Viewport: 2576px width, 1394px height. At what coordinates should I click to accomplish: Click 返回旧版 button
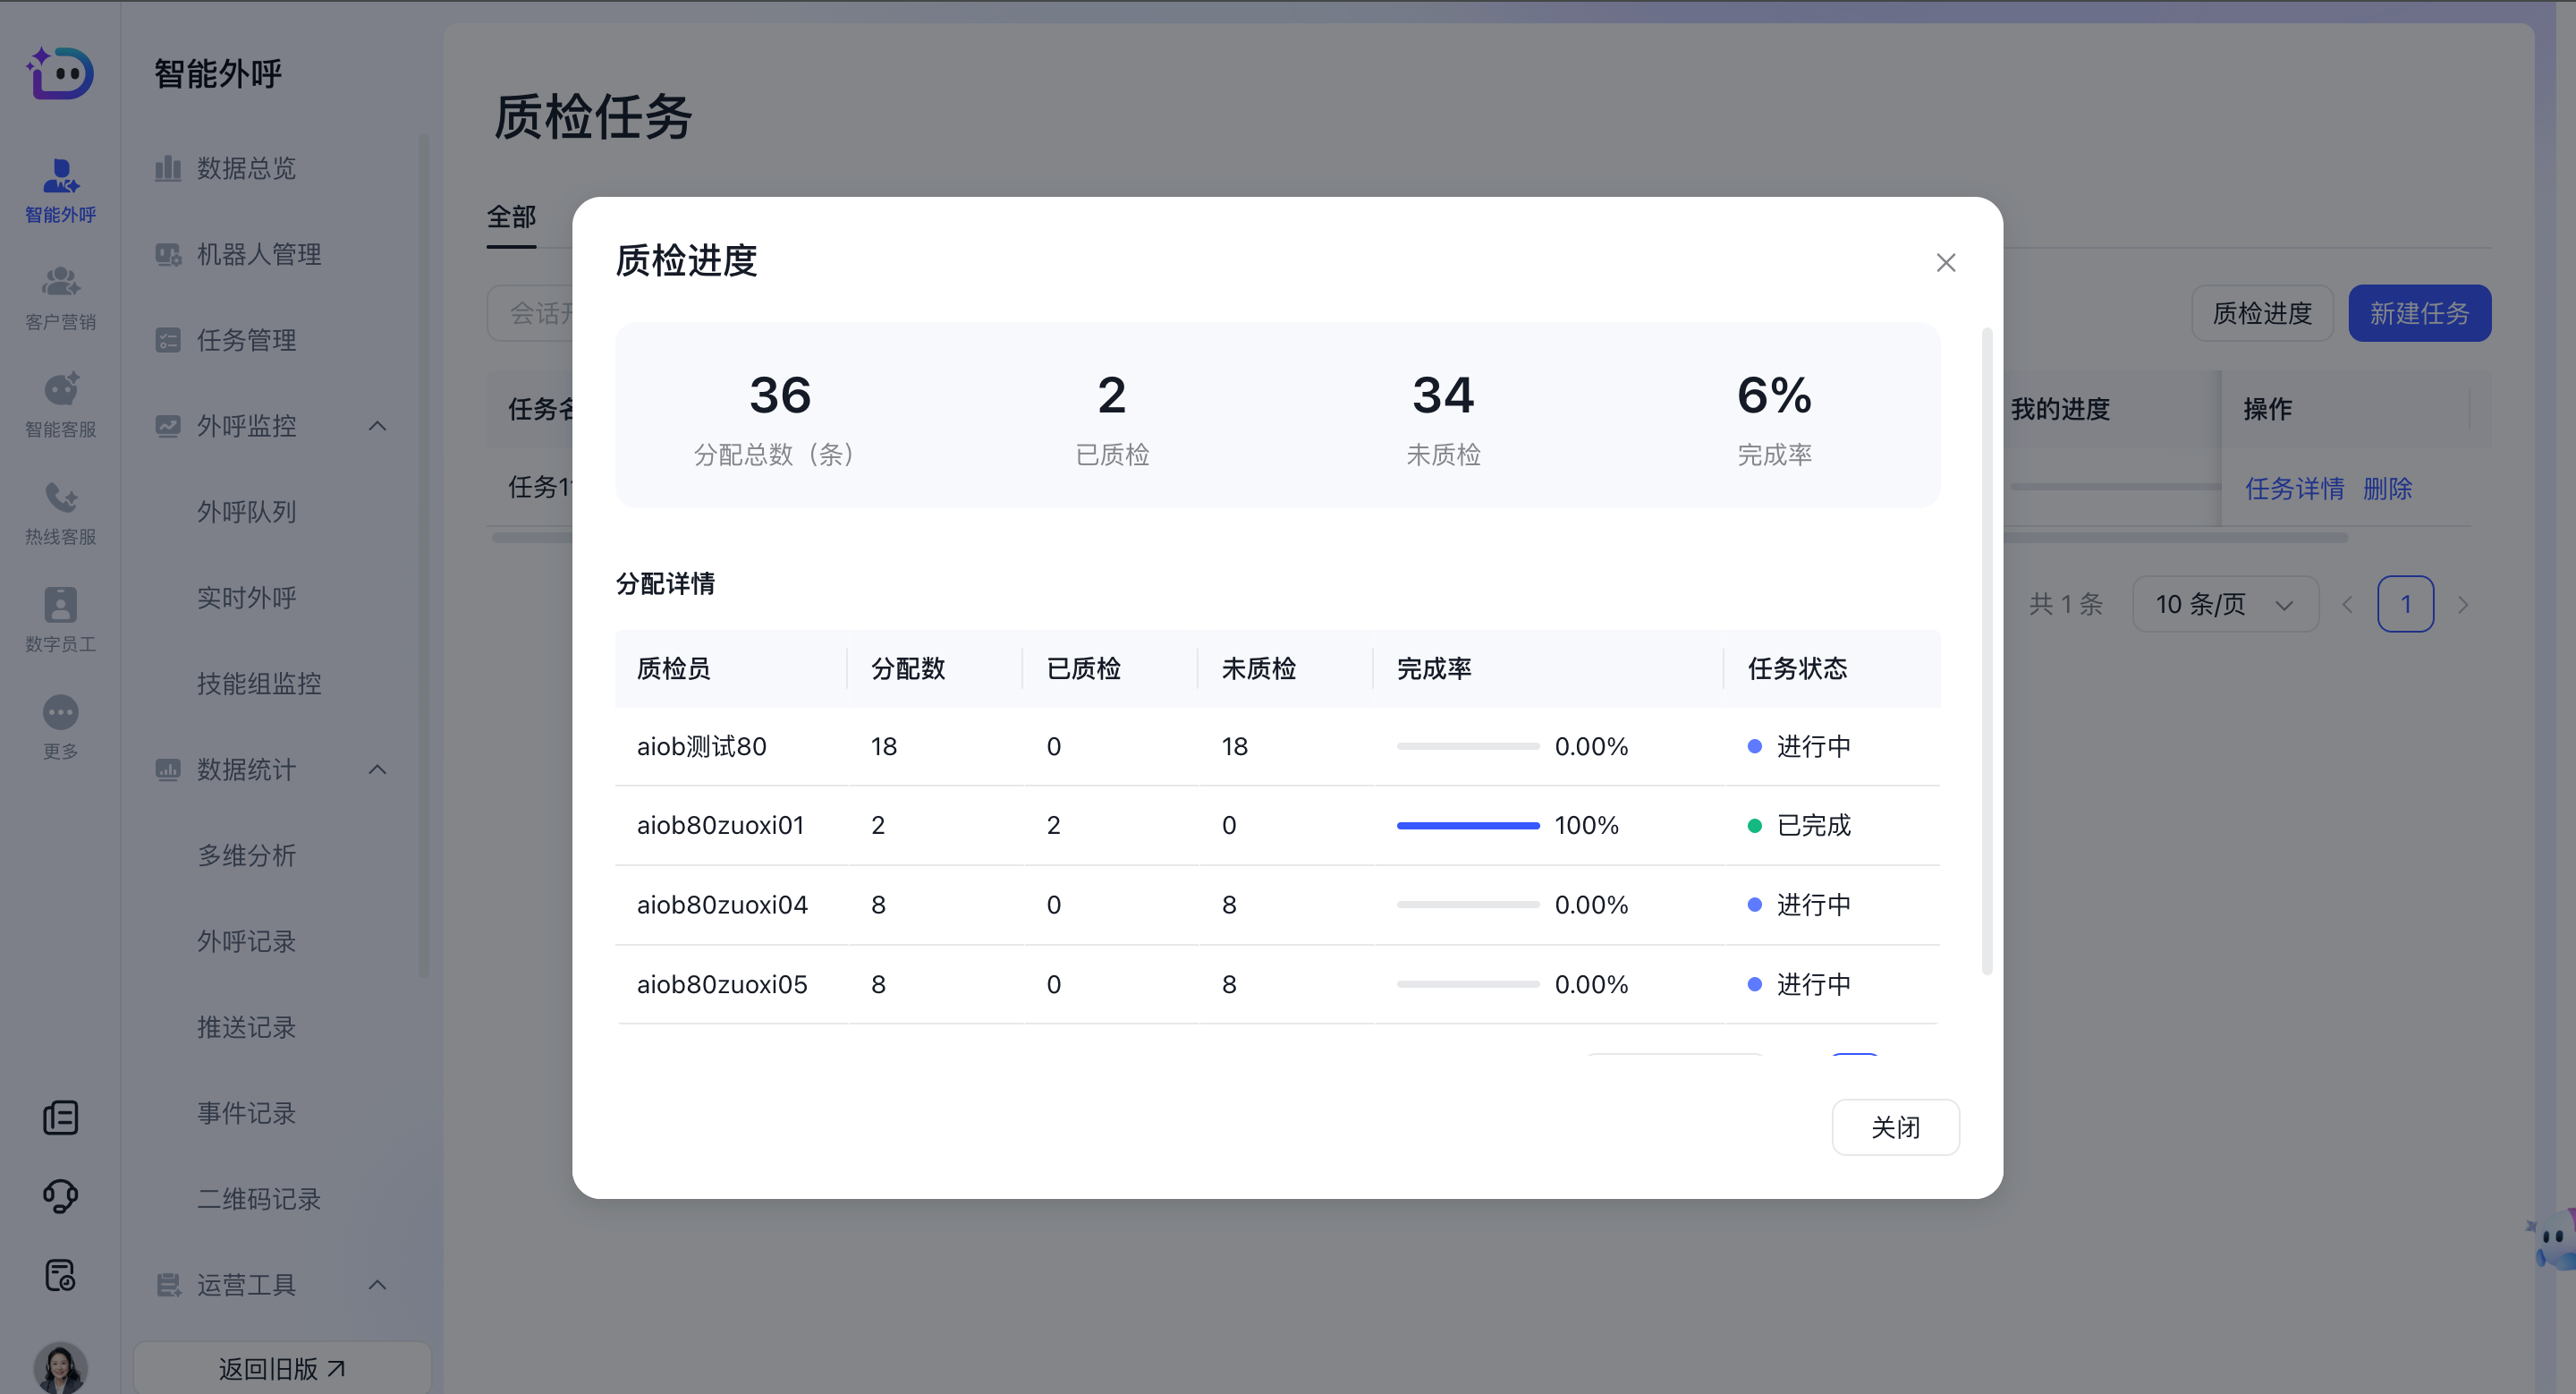[282, 1368]
